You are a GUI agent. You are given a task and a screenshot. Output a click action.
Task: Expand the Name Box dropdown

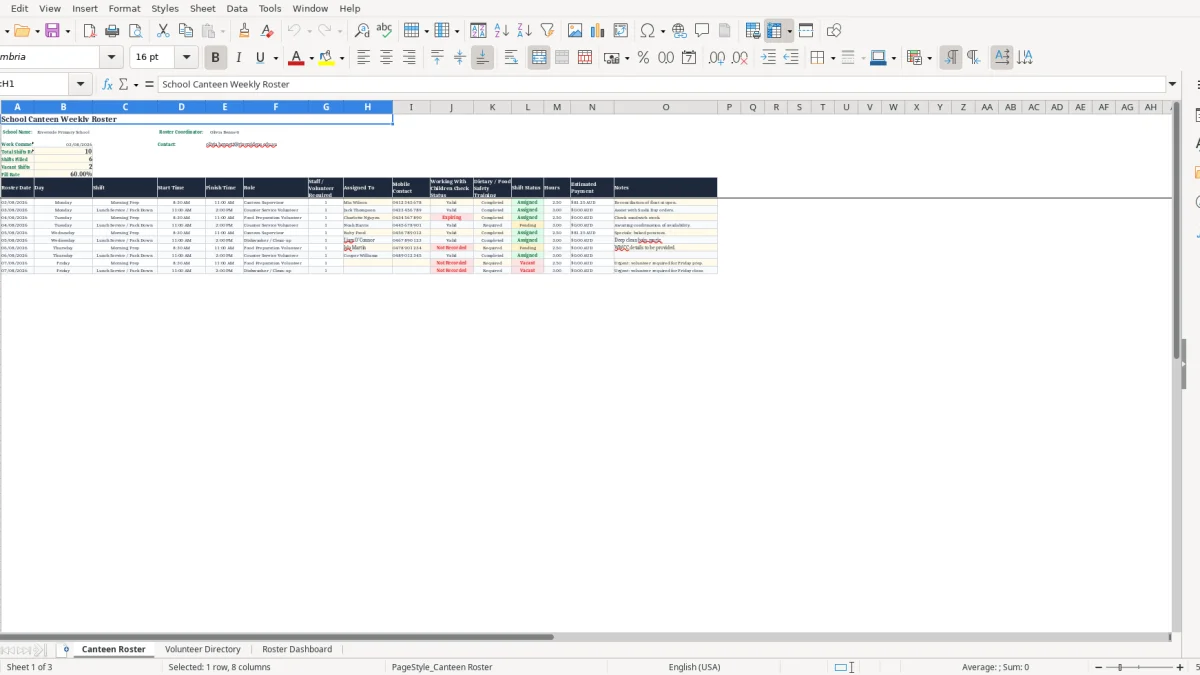(80, 84)
